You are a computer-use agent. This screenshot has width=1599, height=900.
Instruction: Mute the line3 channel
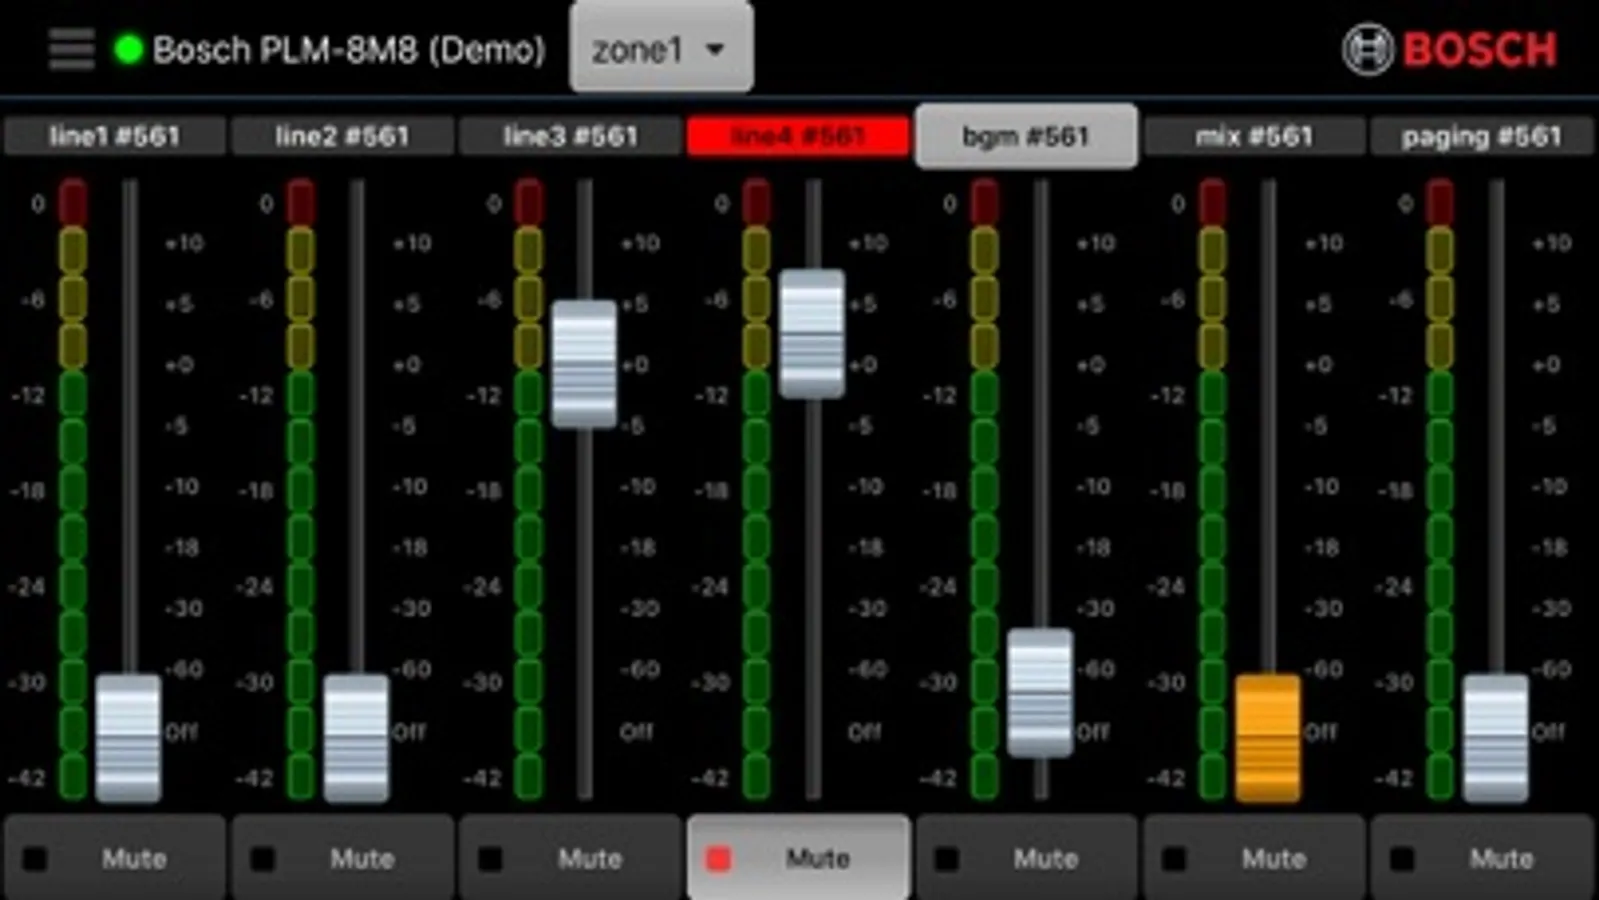click(x=571, y=858)
